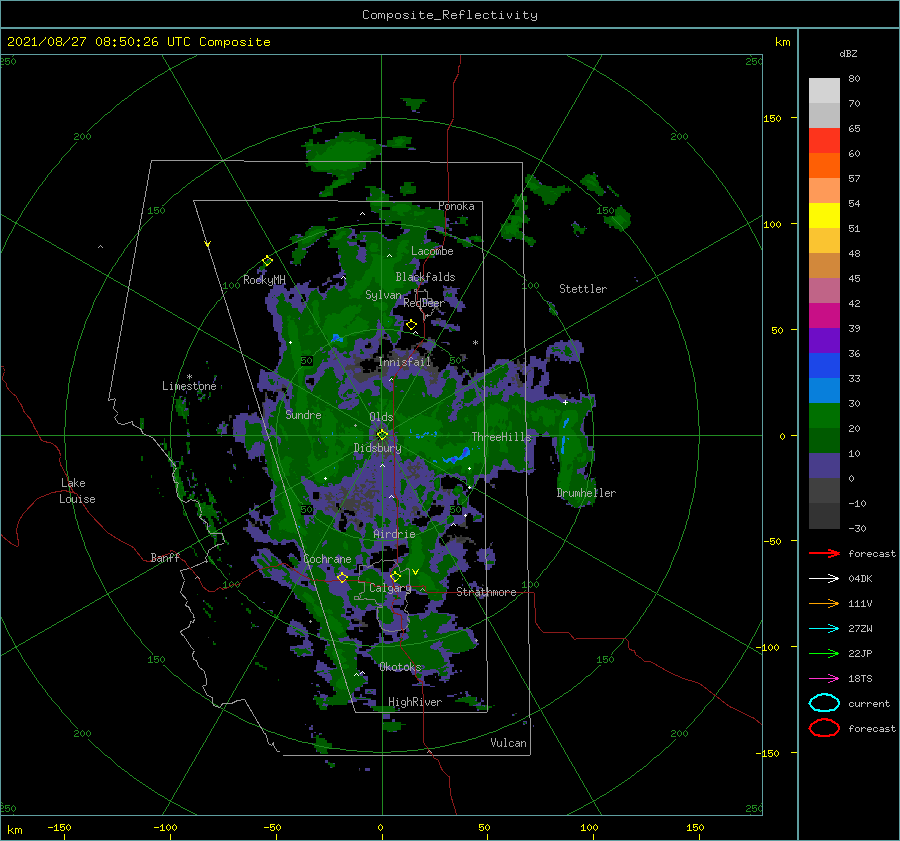Screen dimensions: 900x841
Task: Click the 'current' legend text
Action: point(869,703)
